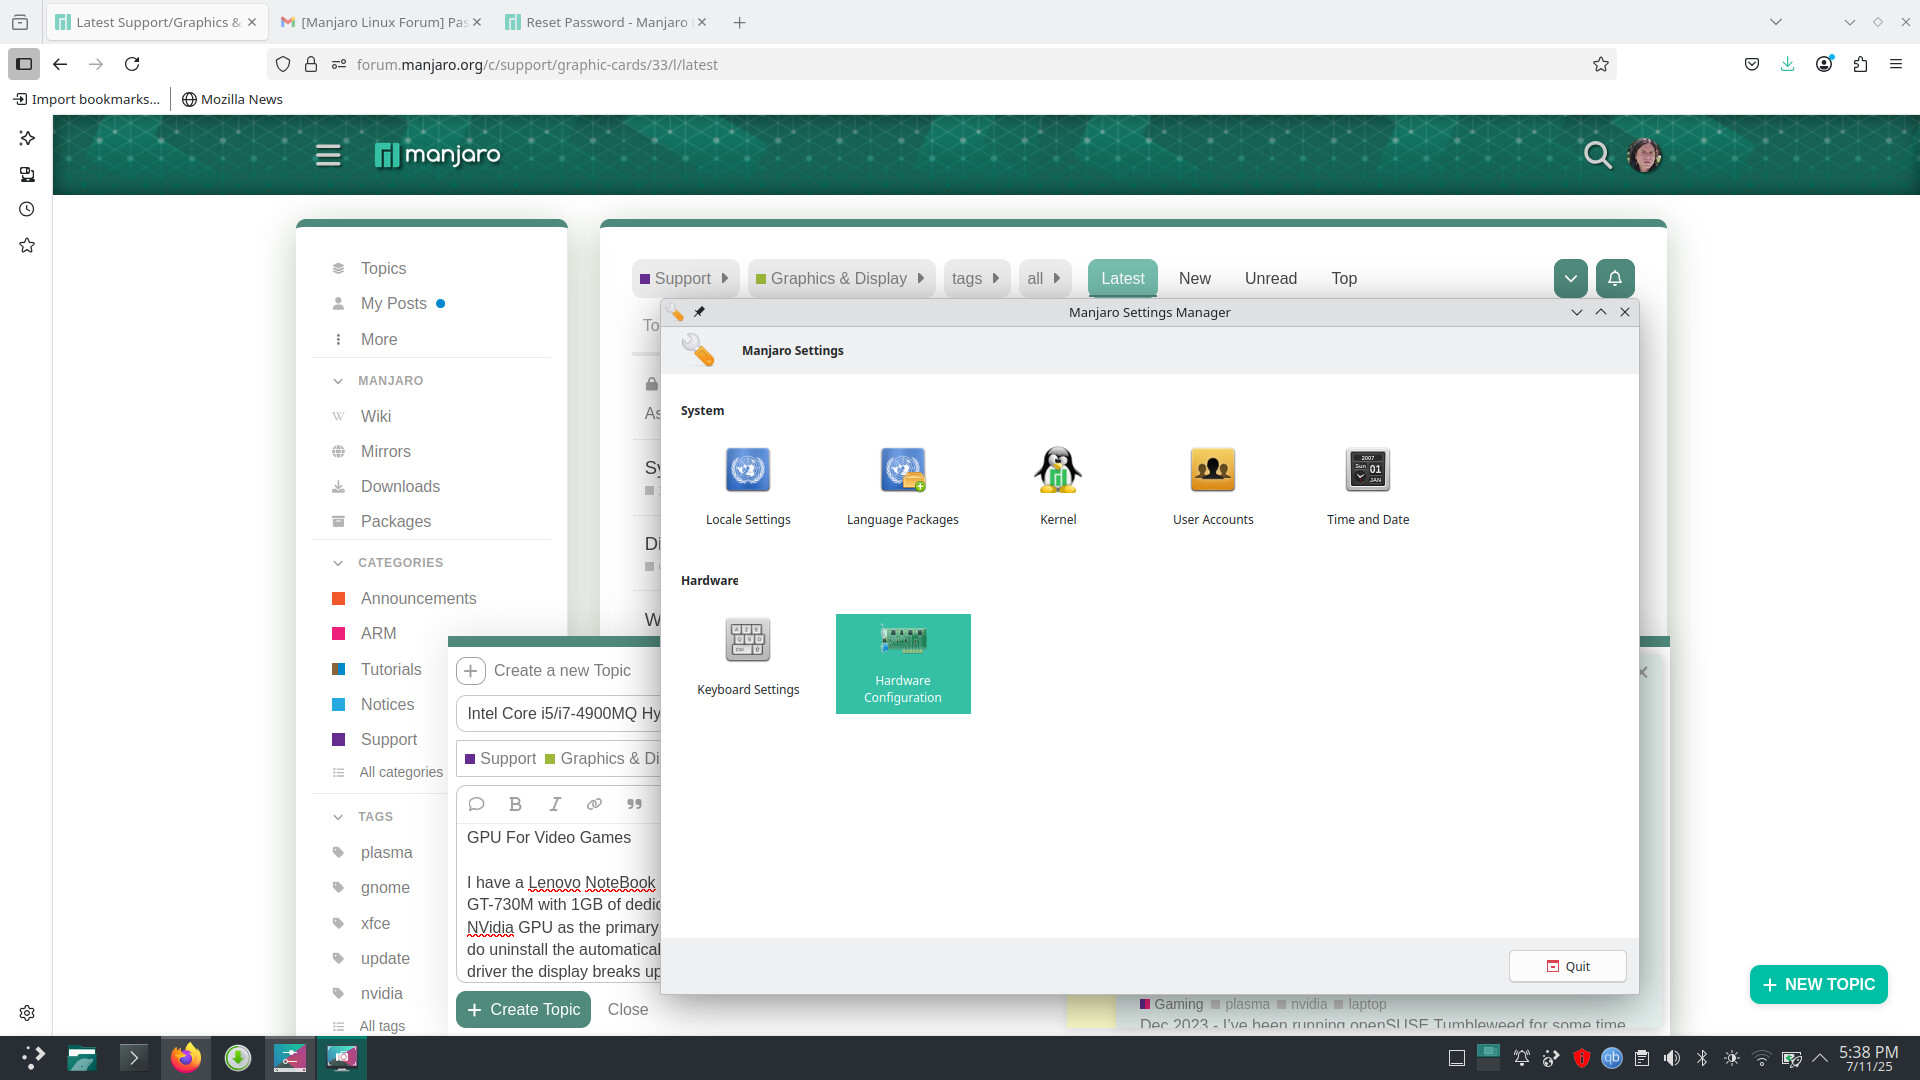
Task: Open history in Firefox sidebar
Action: [x=27, y=209]
